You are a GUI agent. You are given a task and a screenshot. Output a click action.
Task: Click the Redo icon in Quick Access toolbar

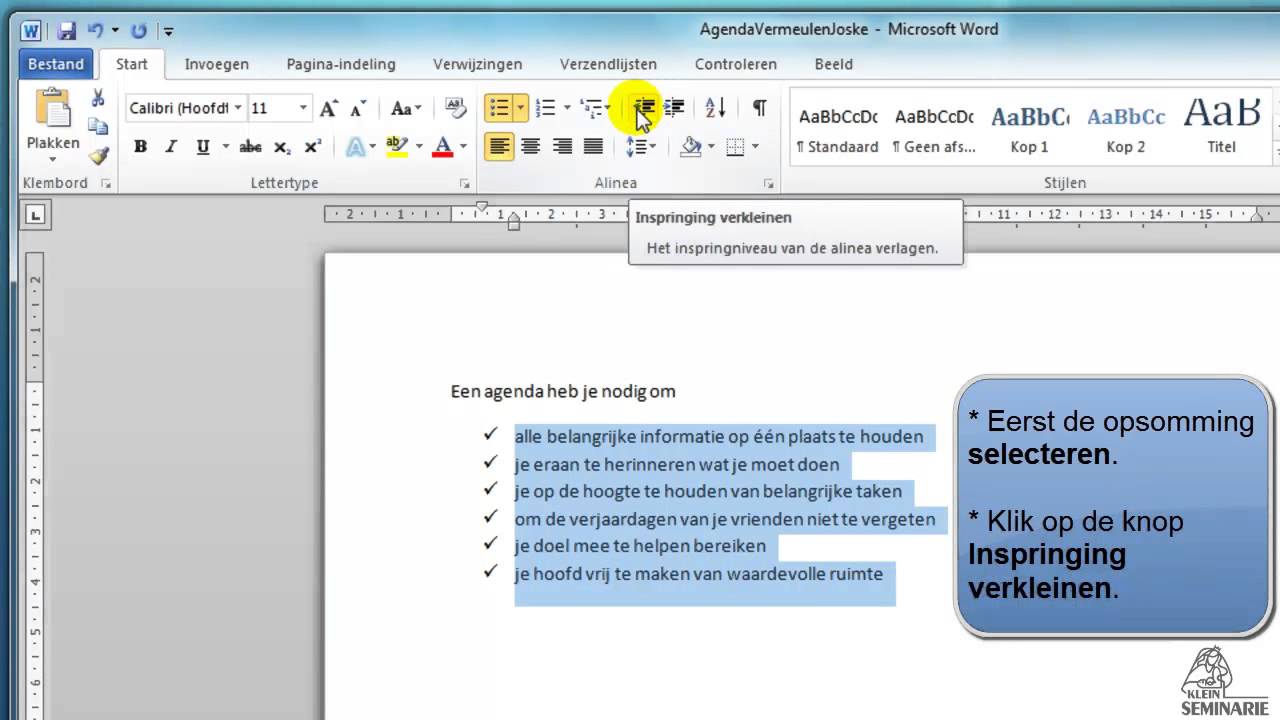(139, 31)
